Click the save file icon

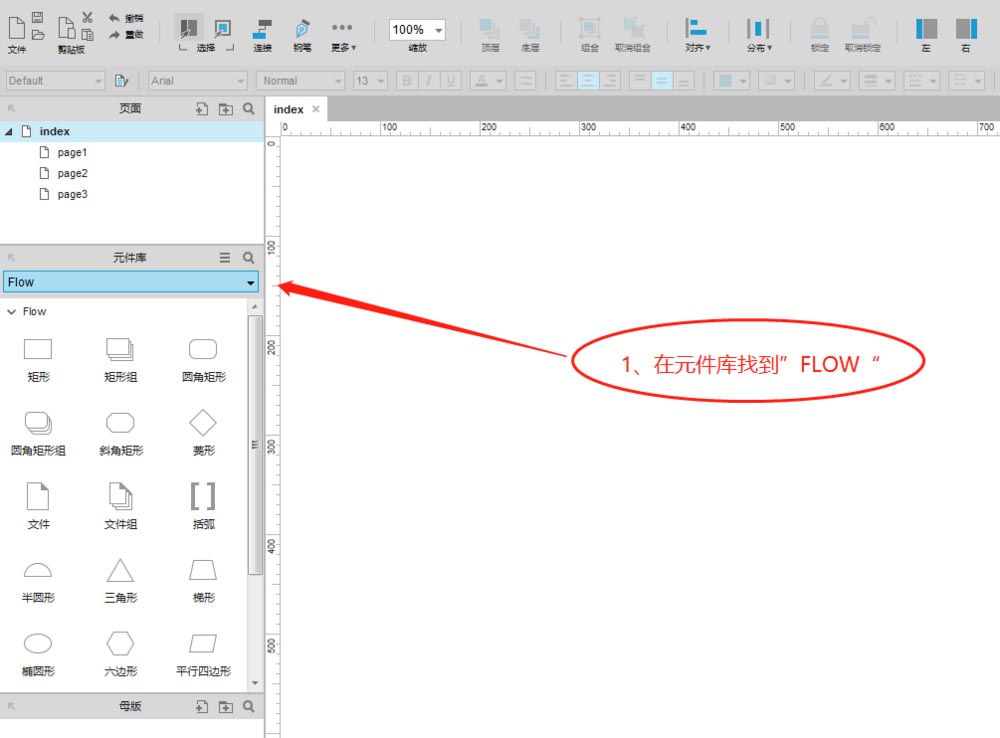(37, 17)
